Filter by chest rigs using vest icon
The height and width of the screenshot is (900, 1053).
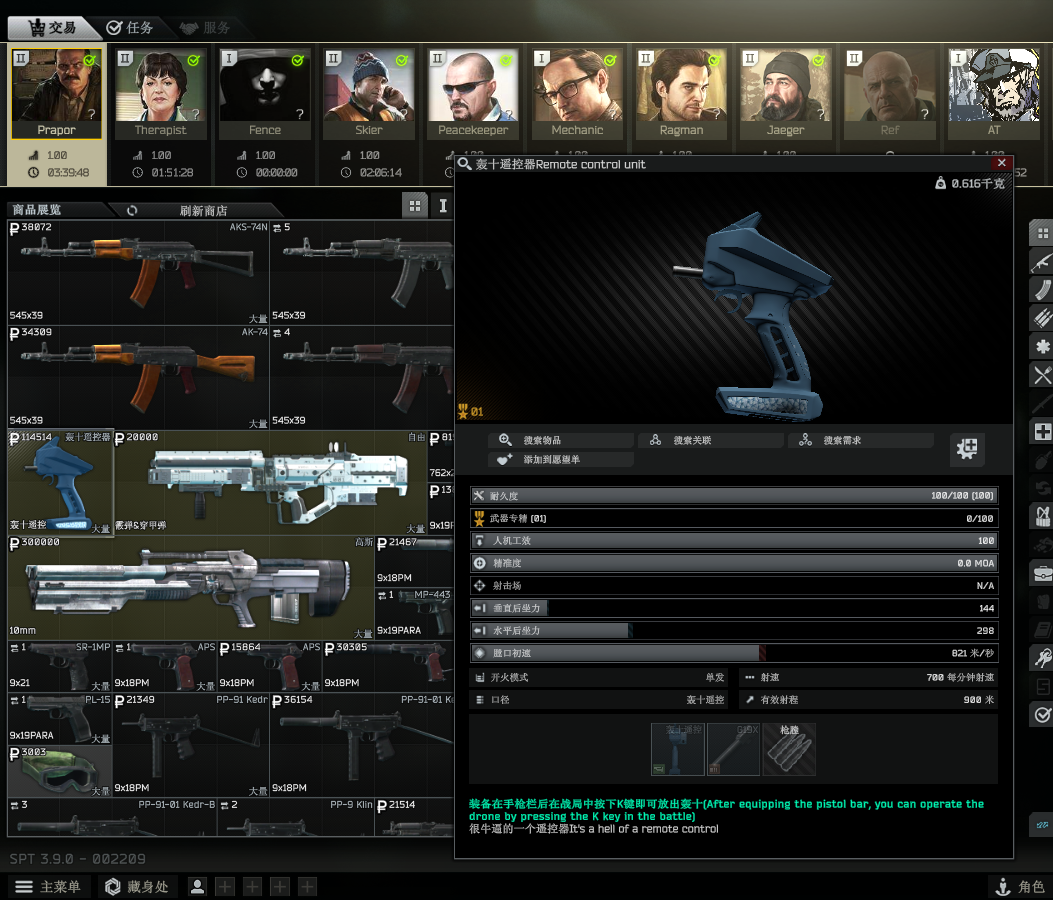coord(1042,516)
